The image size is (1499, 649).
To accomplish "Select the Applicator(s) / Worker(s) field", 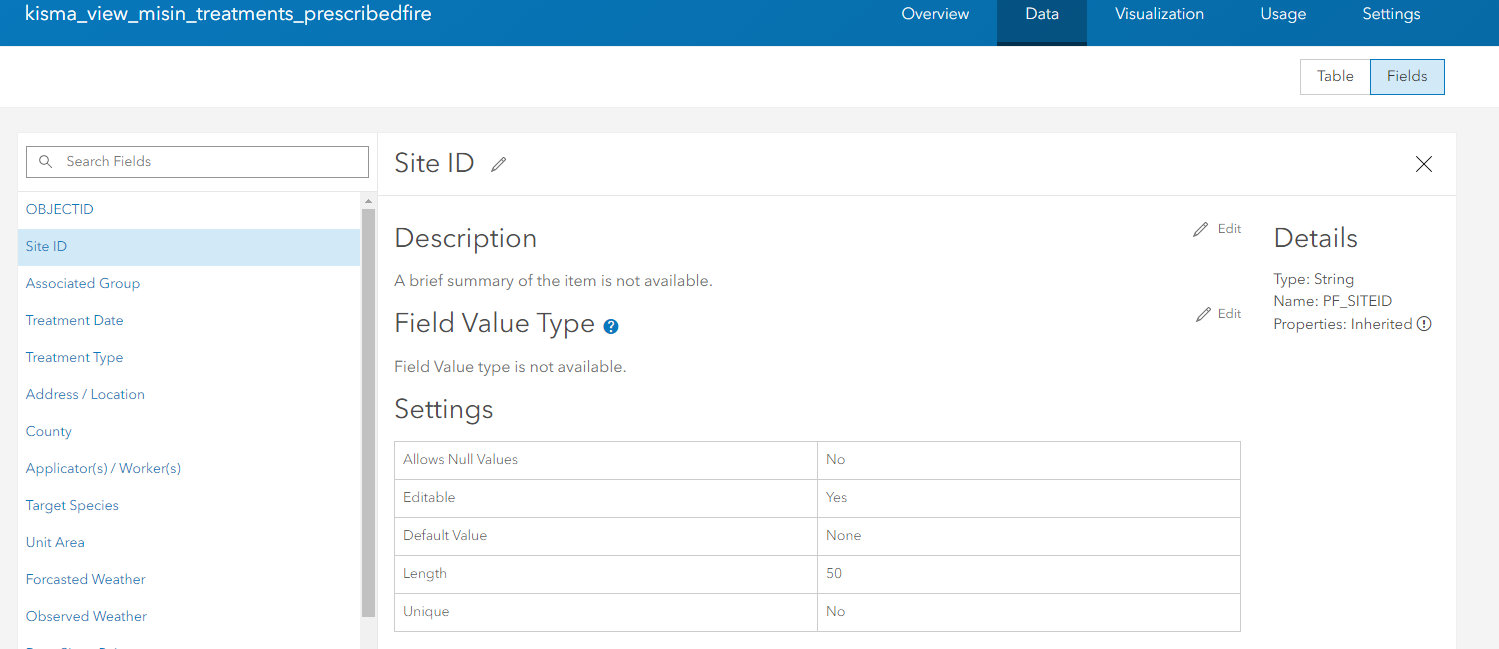I will click(x=103, y=469).
